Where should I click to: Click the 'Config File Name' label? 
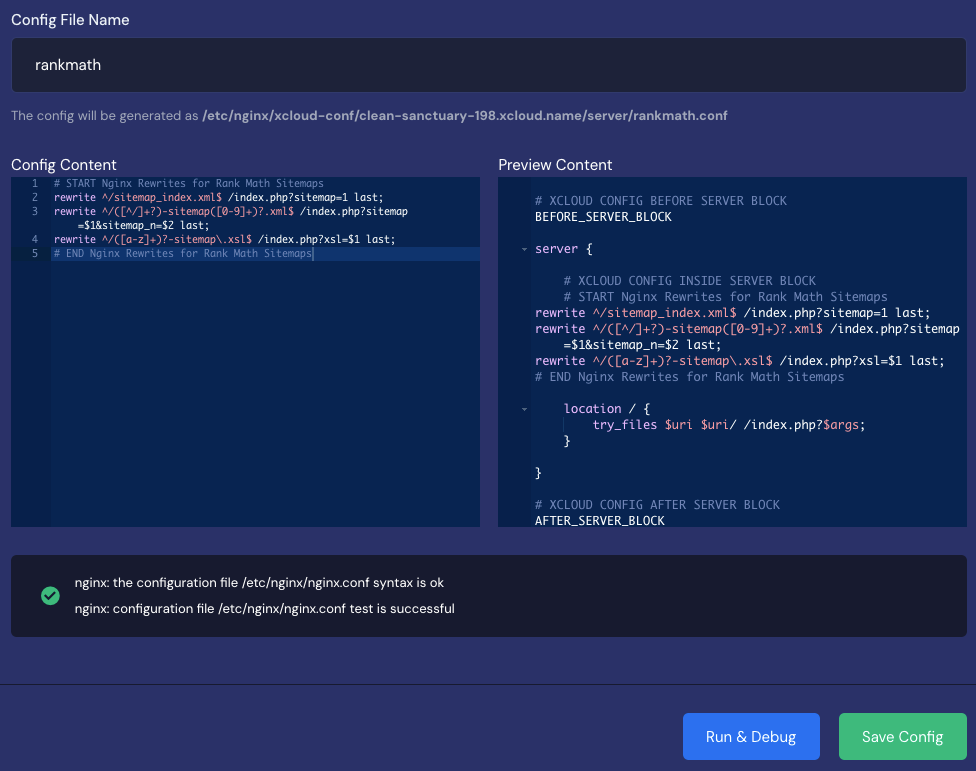click(70, 20)
